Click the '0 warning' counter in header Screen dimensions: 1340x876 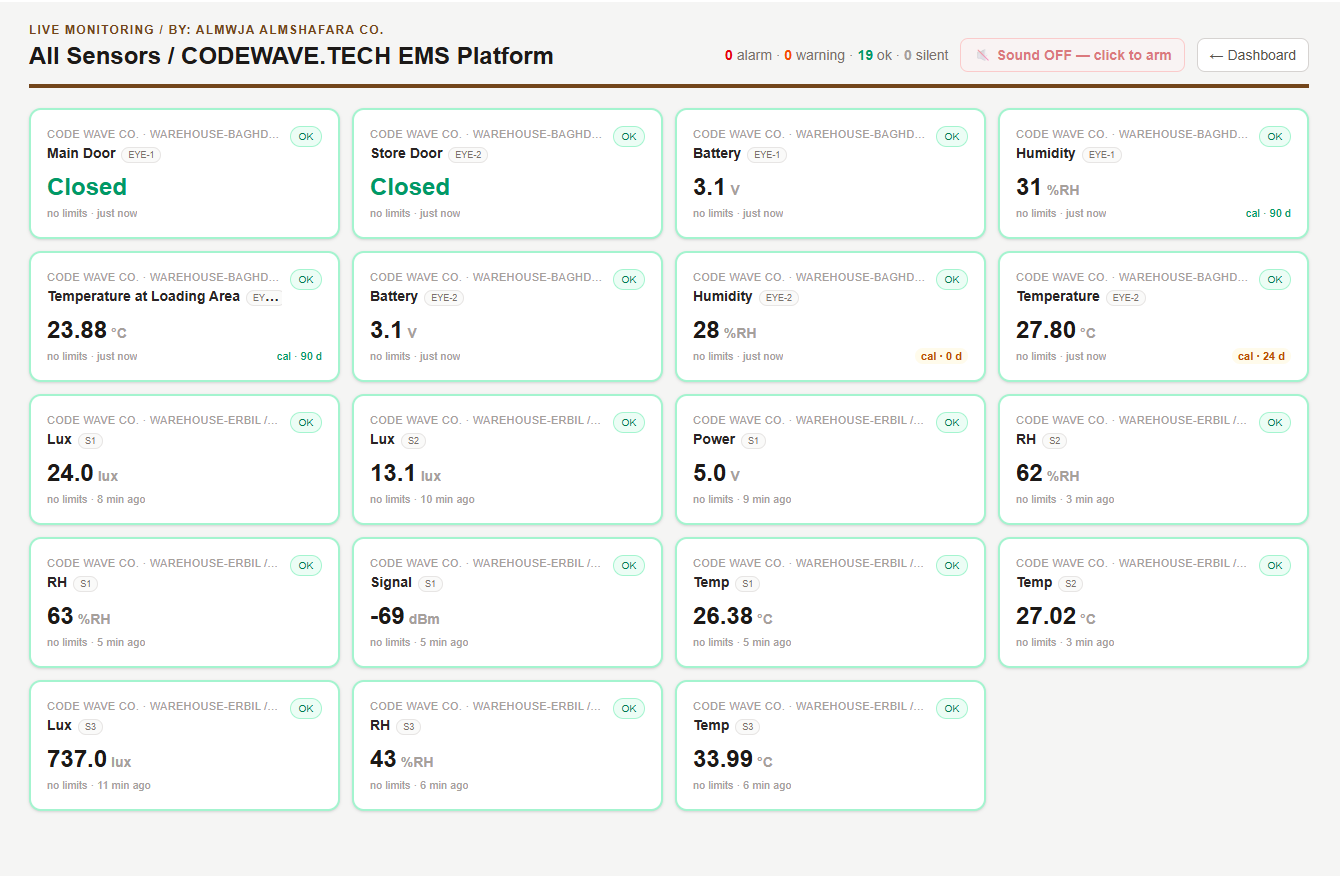(814, 56)
